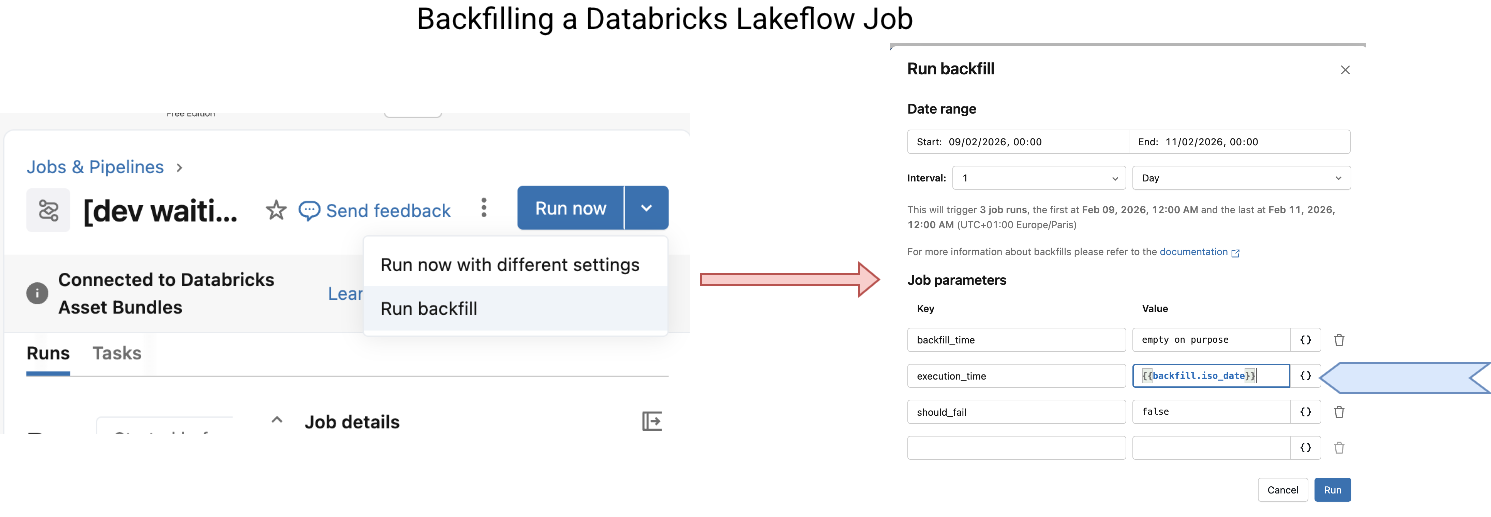Delete the should_fail parameter row
The image size is (1491, 517).
coord(1339,412)
